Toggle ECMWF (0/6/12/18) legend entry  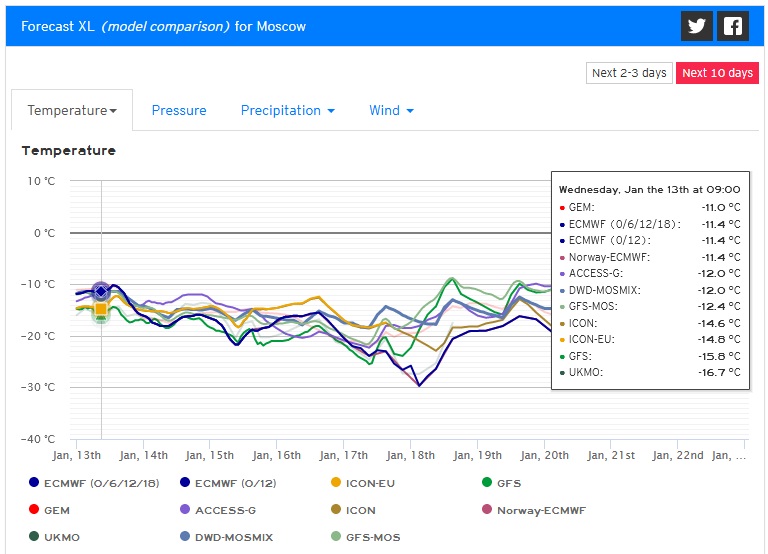94,483
